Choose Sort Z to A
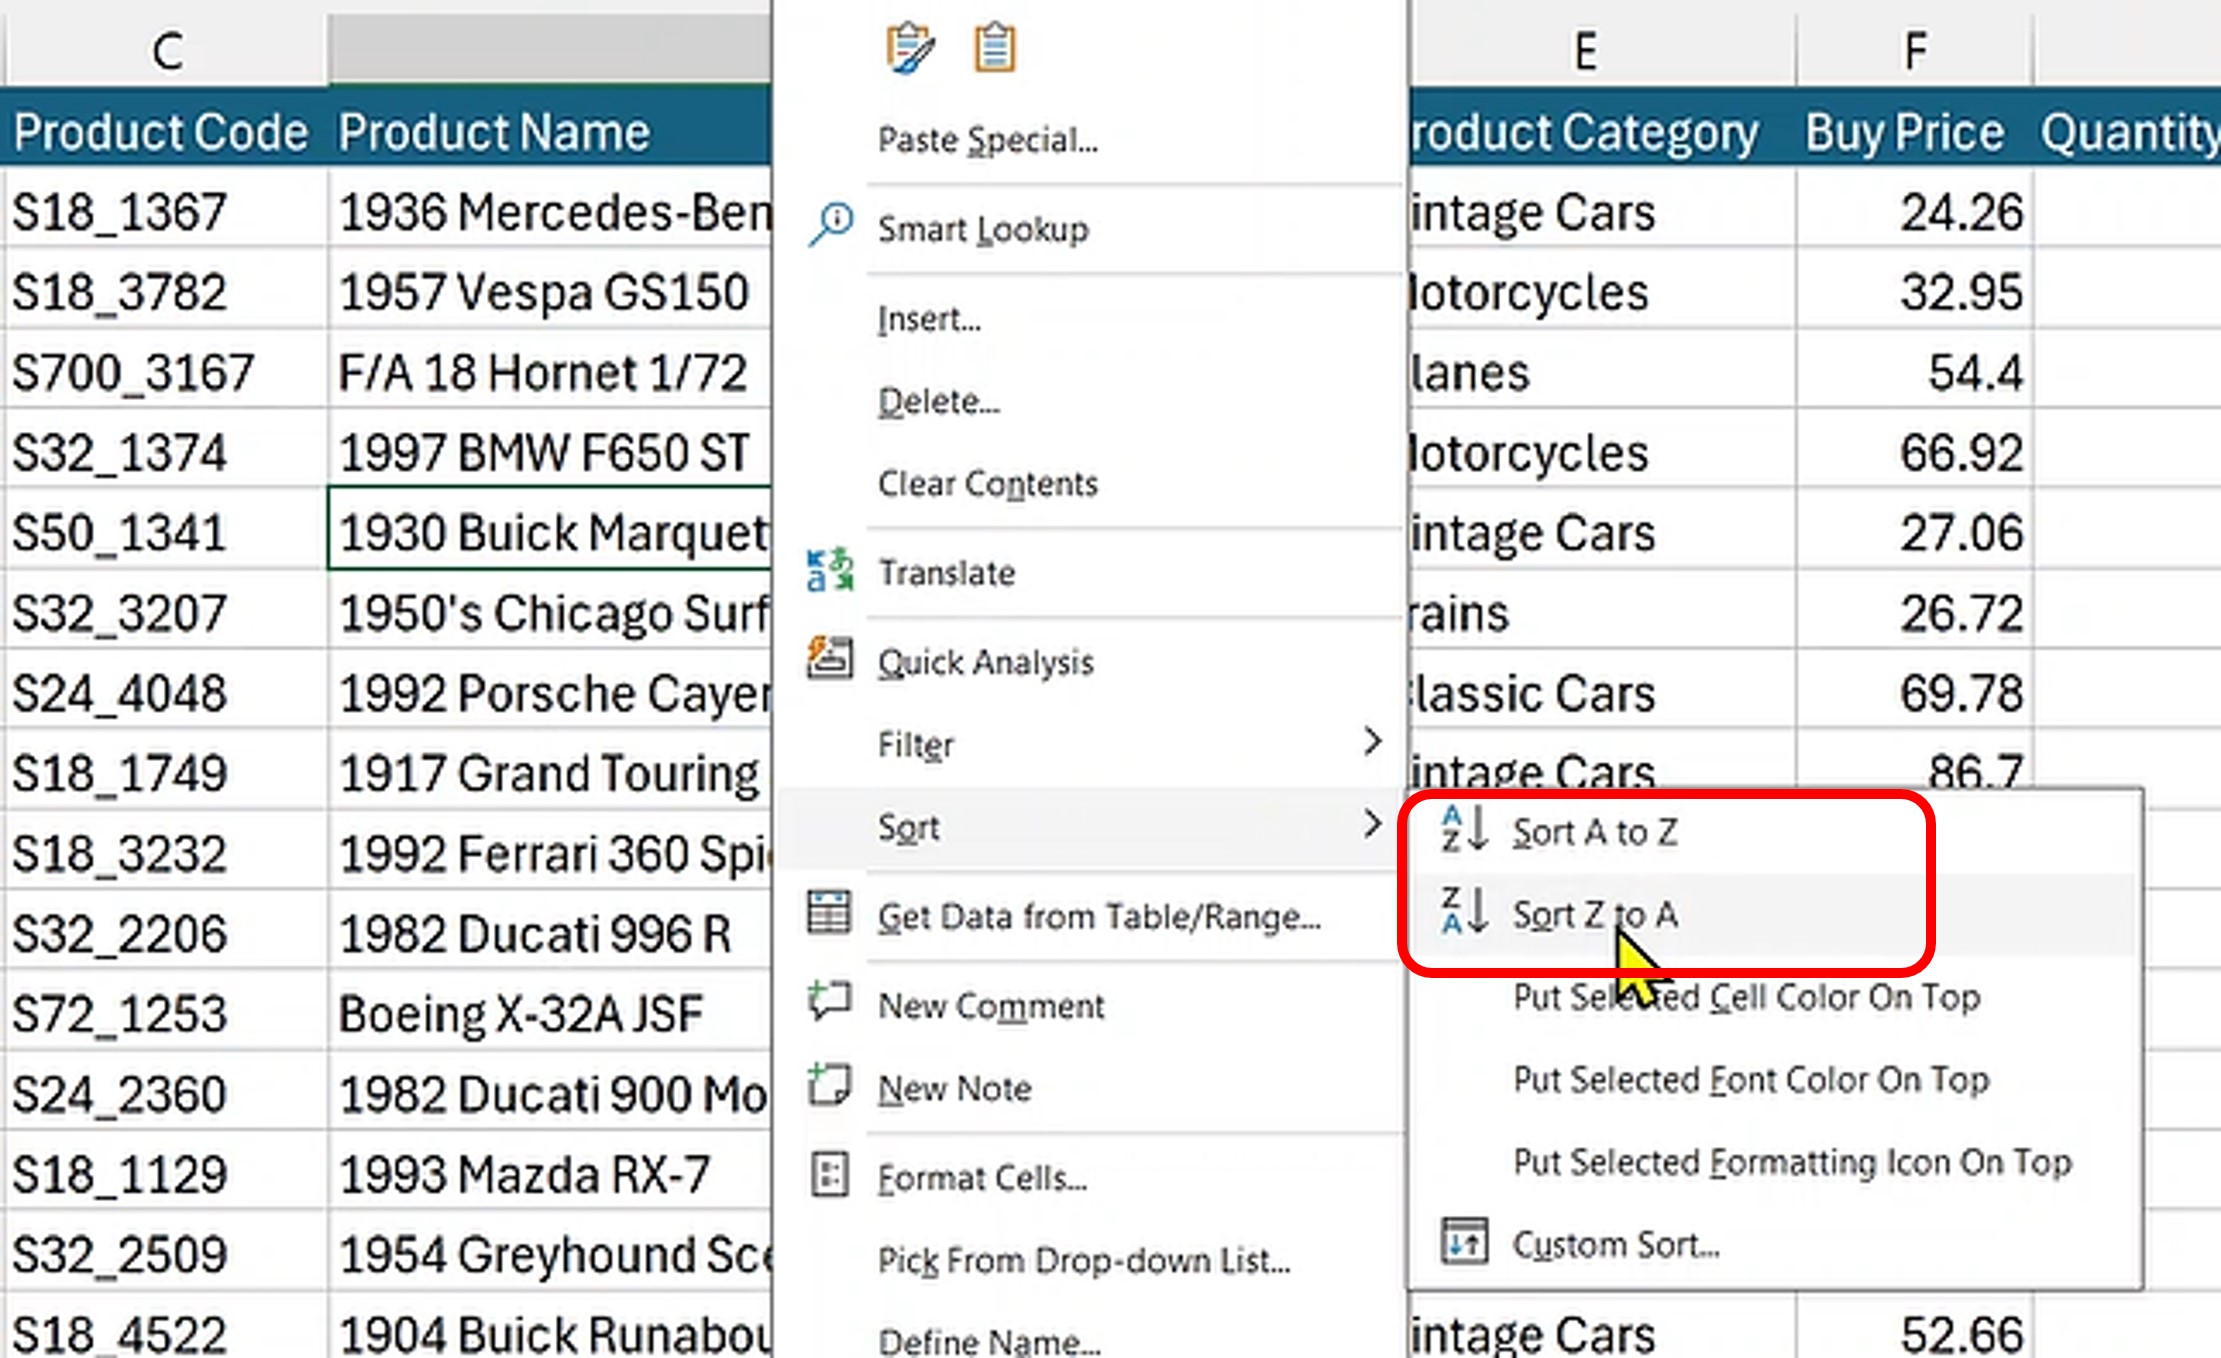This screenshot has height=1358, width=2221. 1594,914
